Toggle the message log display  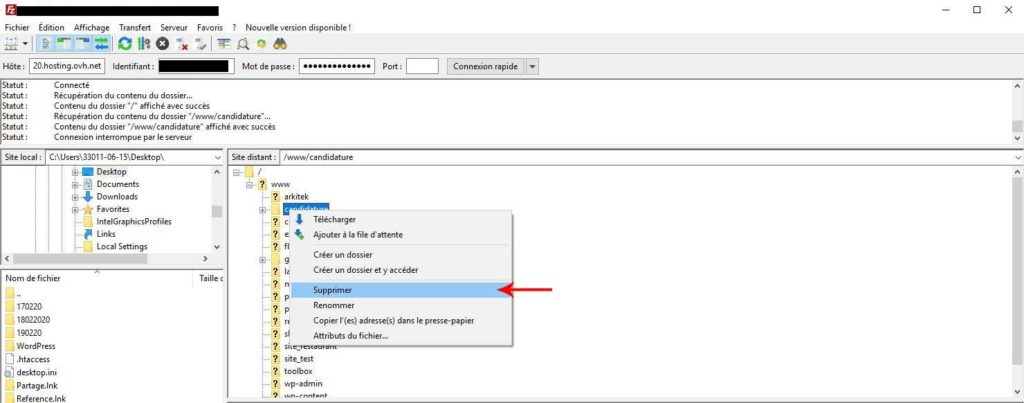coord(46,43)
